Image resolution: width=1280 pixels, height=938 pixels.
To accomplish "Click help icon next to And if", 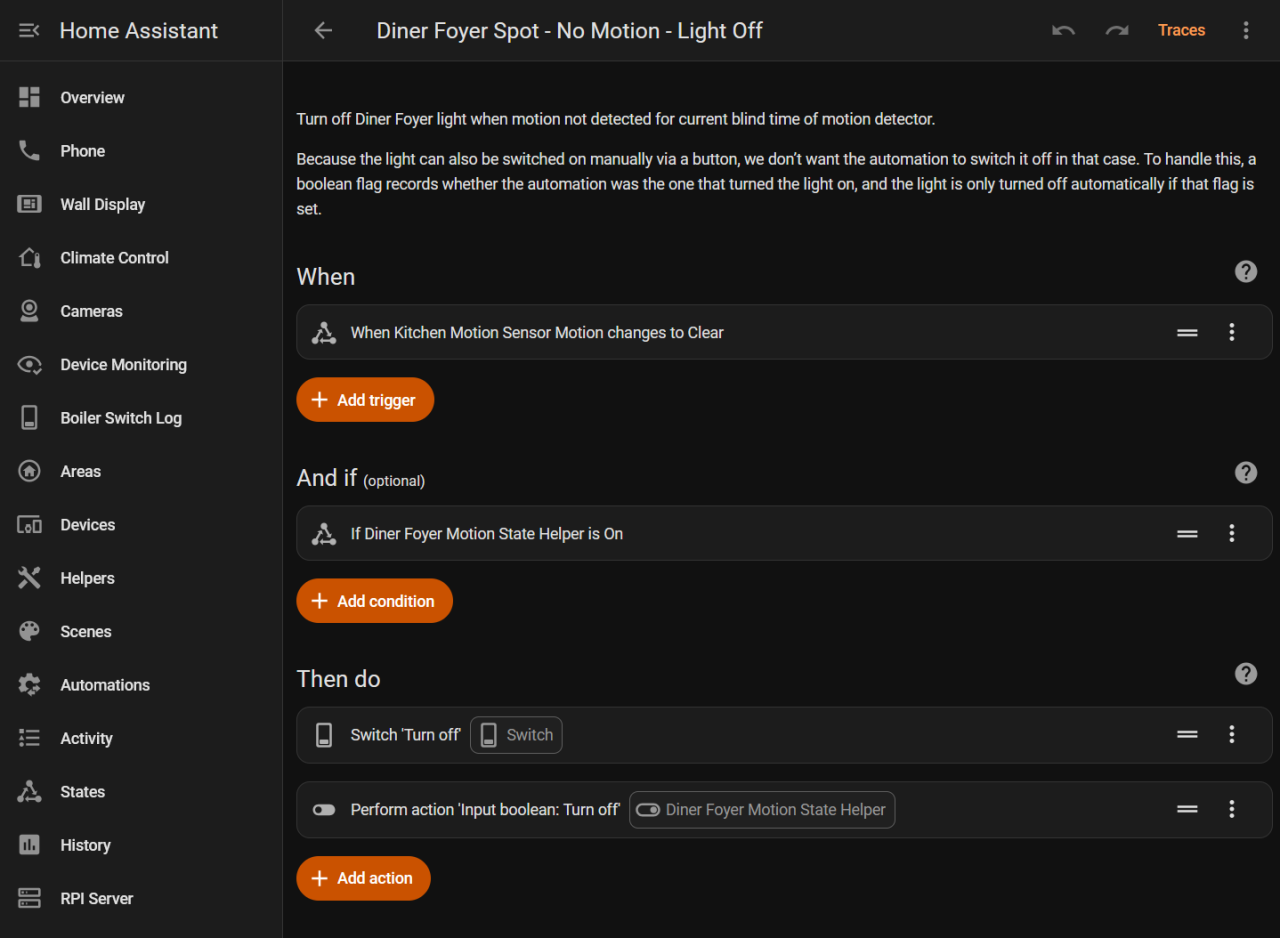I will pos(1245,473).
